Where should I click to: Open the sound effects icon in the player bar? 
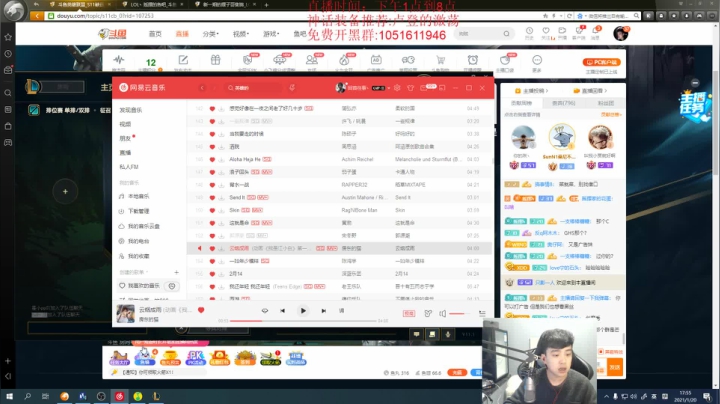pyautogui.click(x=428, y=313)
